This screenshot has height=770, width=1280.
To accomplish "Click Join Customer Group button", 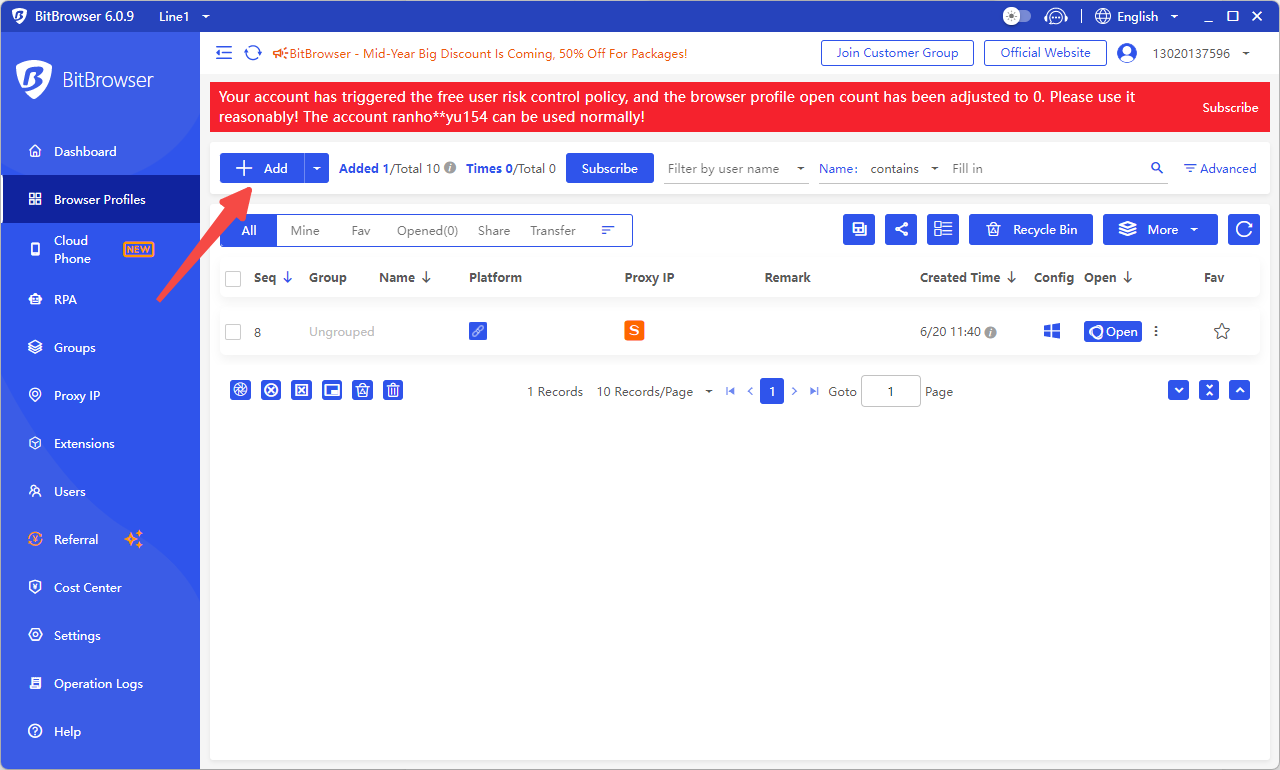I will 897,53.
